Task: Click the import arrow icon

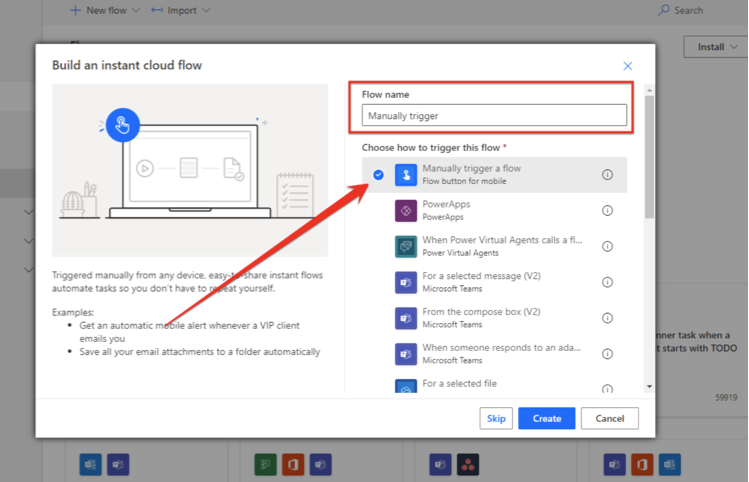Action: click(x=157, y=10)
